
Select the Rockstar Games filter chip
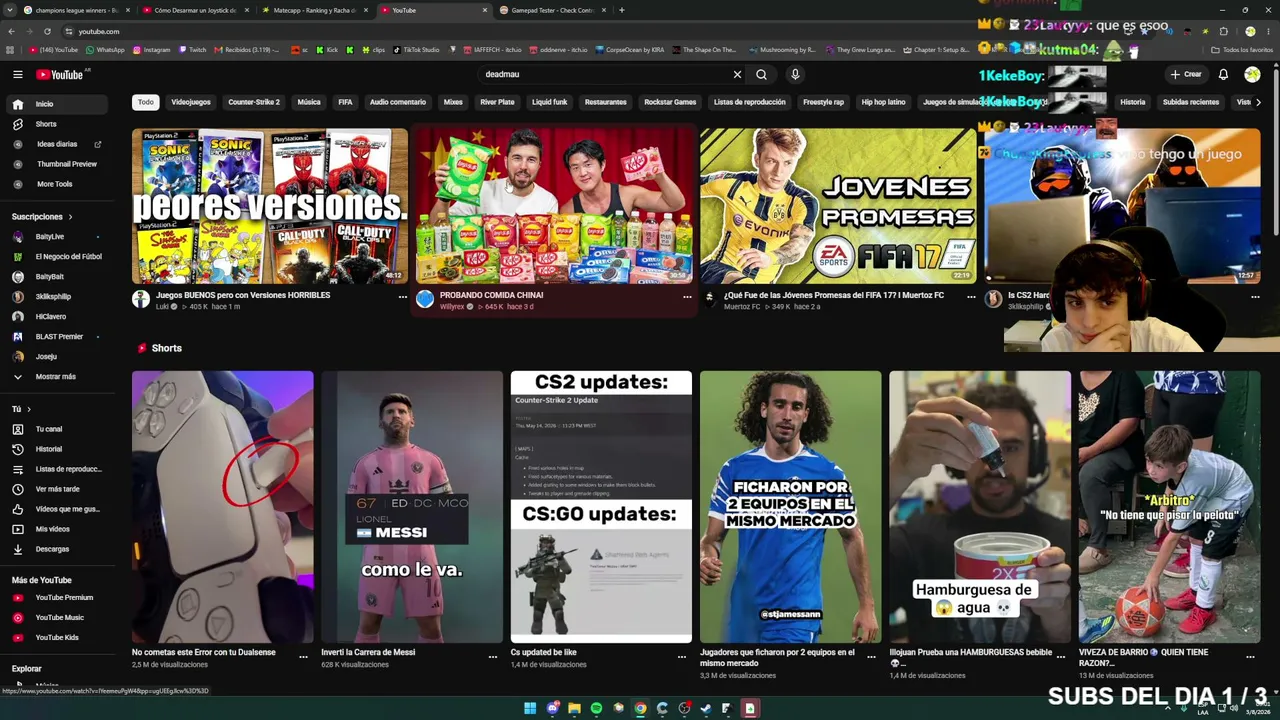(670, 102)
